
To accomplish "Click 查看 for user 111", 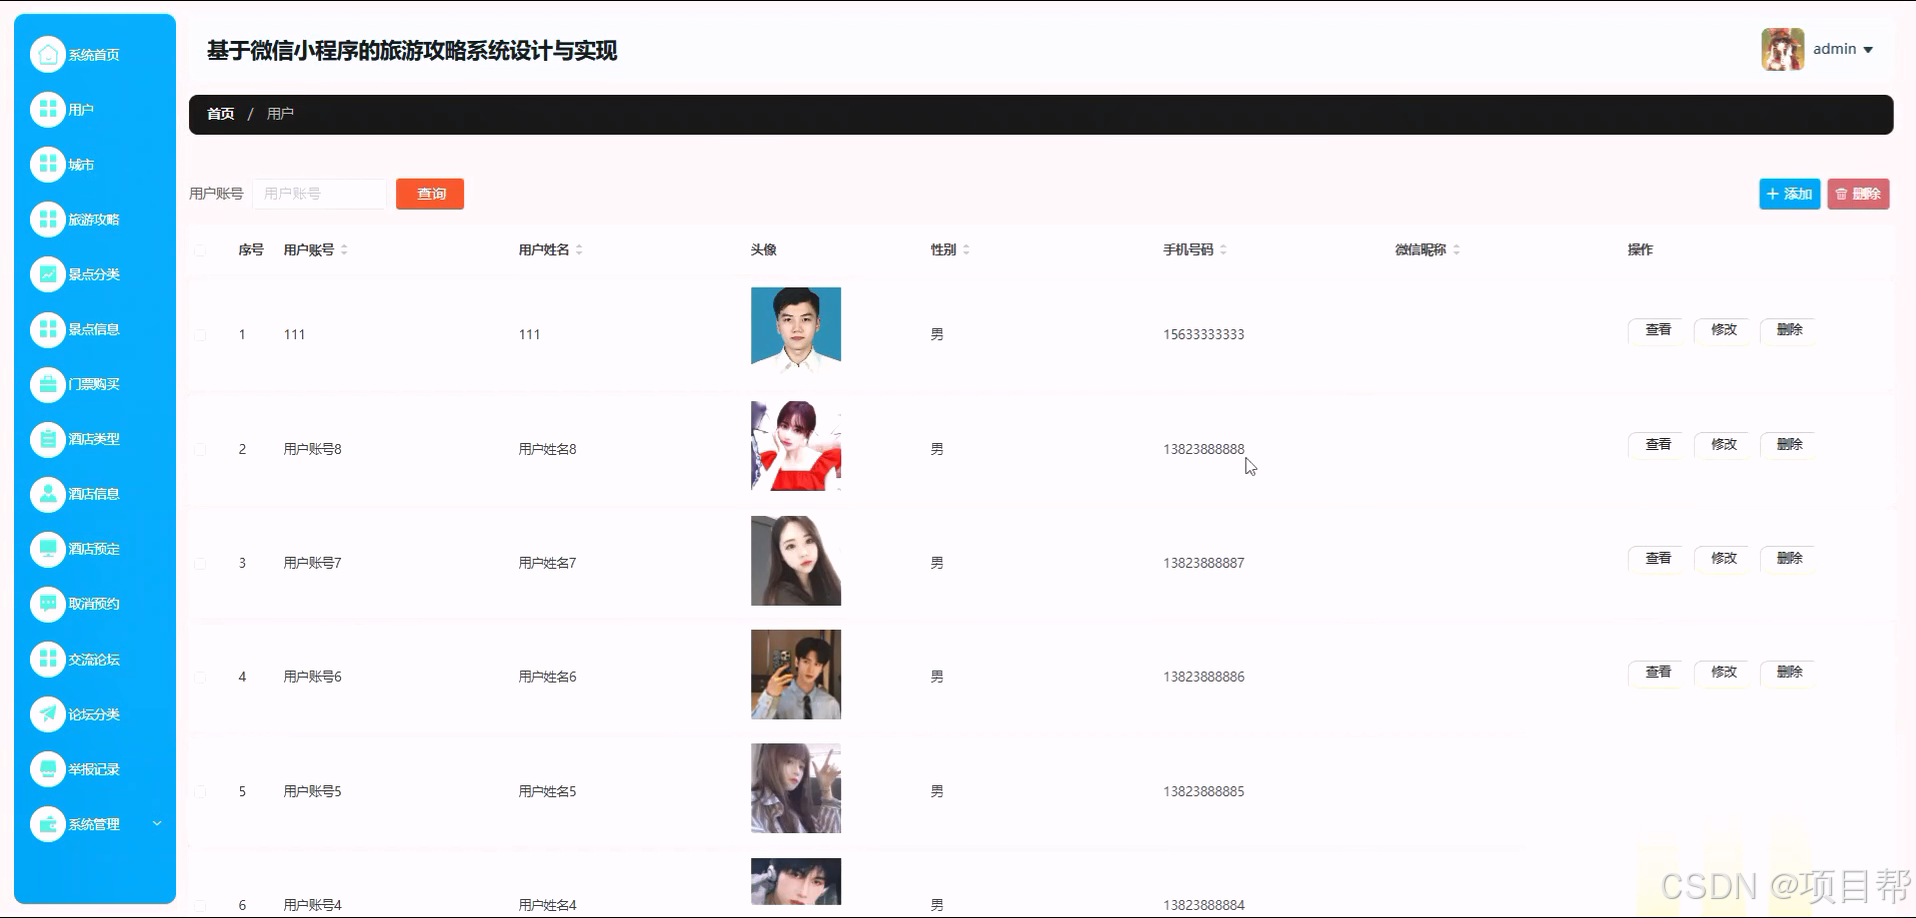I will coord(1658,330).
